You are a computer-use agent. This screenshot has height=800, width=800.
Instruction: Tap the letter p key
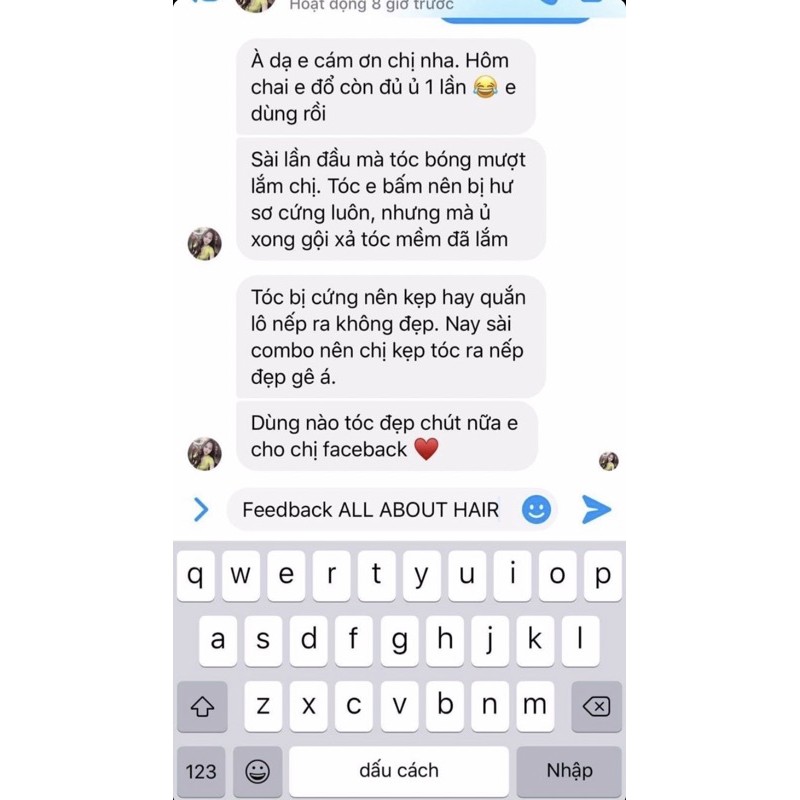tap(603, 576)
